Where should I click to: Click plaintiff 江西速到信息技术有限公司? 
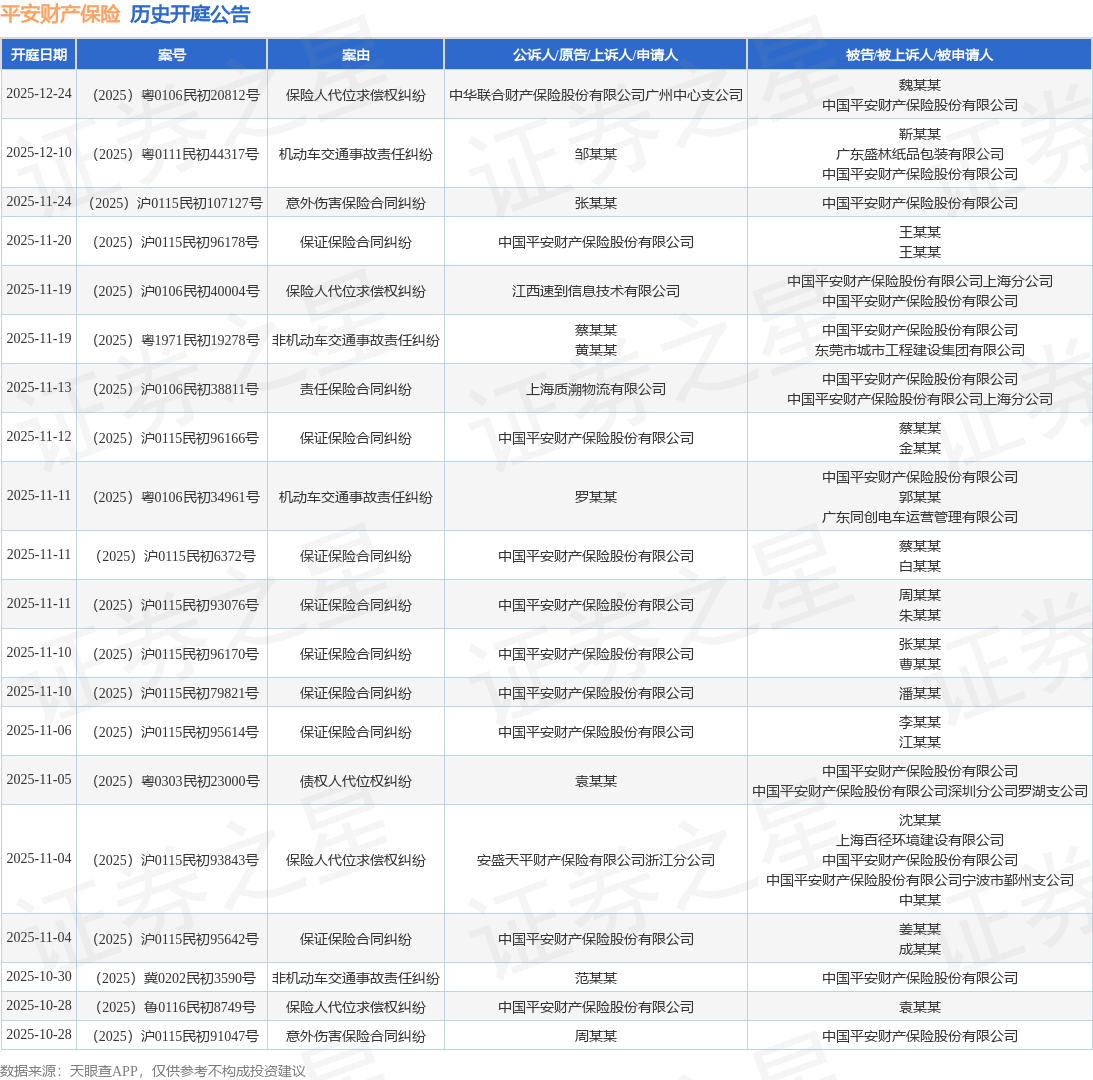(x=595, y=291)
